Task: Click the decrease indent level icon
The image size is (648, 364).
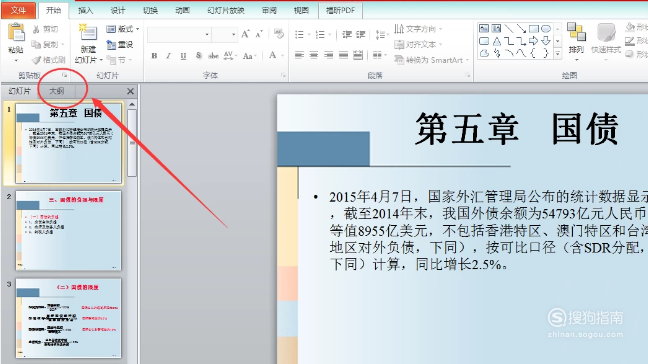Action: pyautogui.click(x=346, y=35)
